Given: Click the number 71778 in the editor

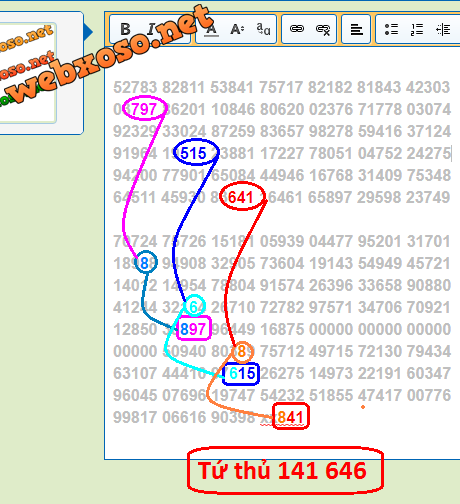Looking at the screenshot, I should click(379, 109).
